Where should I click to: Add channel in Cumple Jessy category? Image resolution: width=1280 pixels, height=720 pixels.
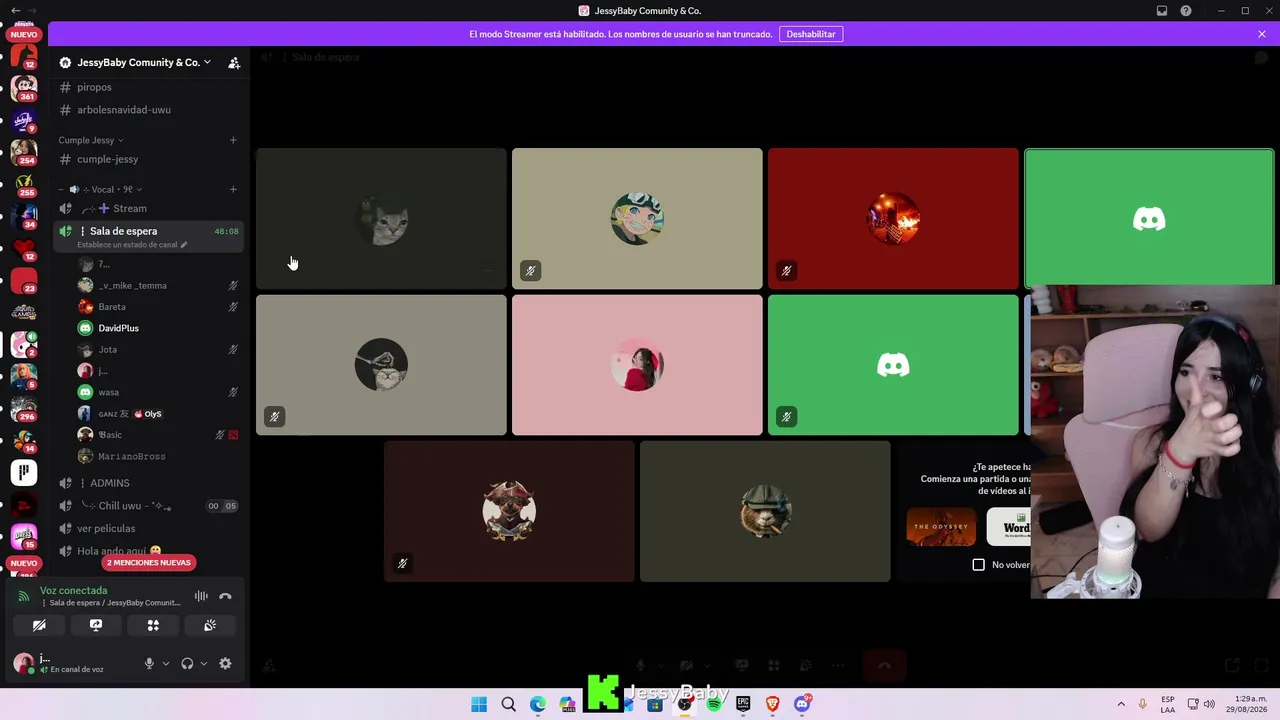pos(233,140)
